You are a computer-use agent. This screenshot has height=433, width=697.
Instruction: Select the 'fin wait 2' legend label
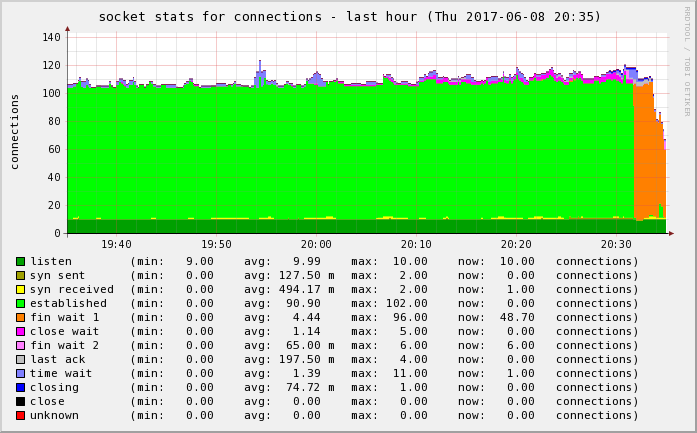click(65, 345)
